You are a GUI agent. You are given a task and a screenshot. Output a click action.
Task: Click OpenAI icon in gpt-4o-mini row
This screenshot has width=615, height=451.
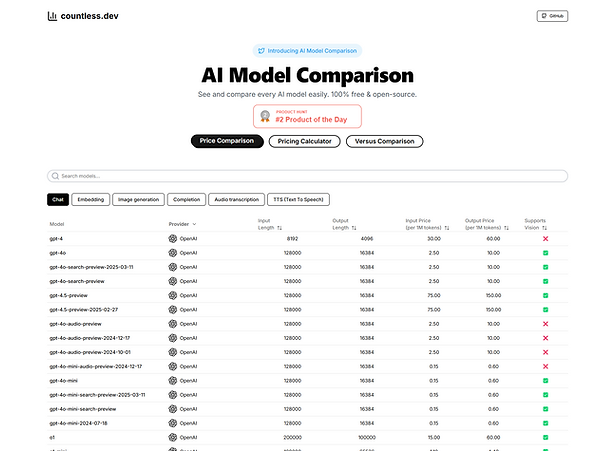click(x=173, y=381)
